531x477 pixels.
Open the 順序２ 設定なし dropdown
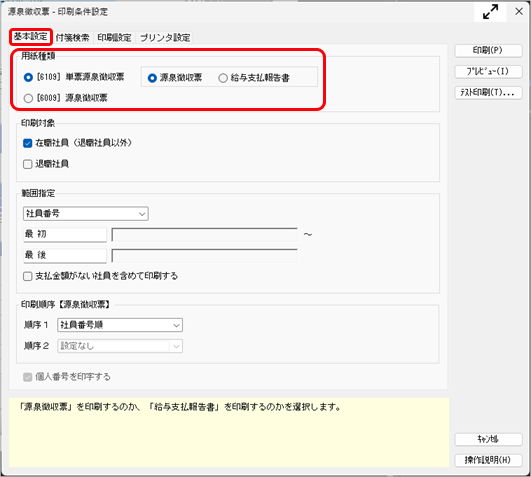click(120, 346)
